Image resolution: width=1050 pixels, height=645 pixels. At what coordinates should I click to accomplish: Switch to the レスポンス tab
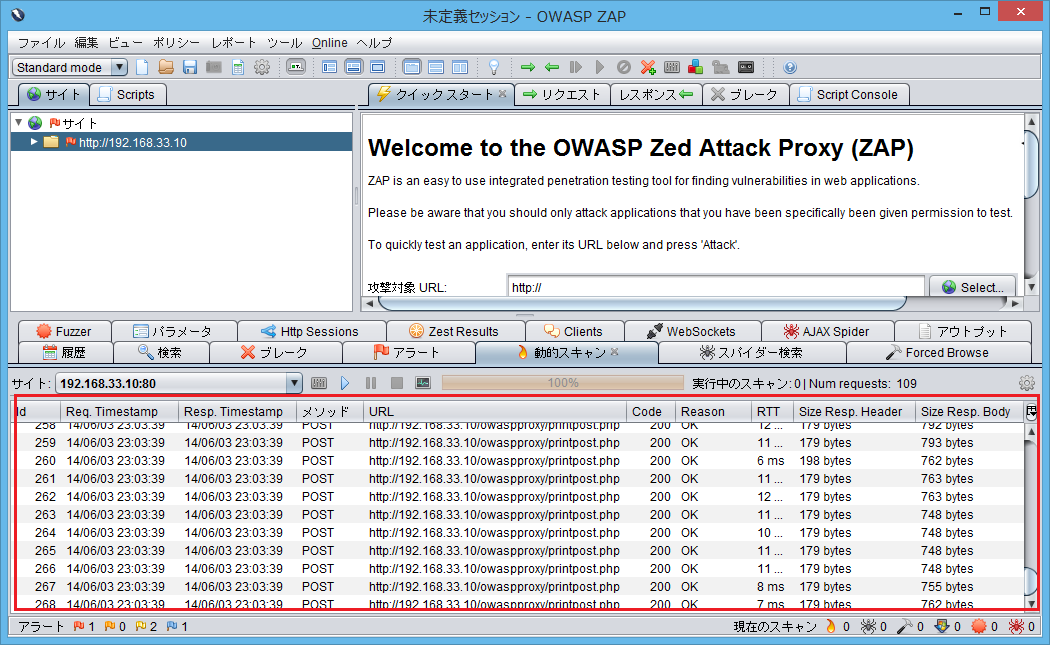[656, 94]
